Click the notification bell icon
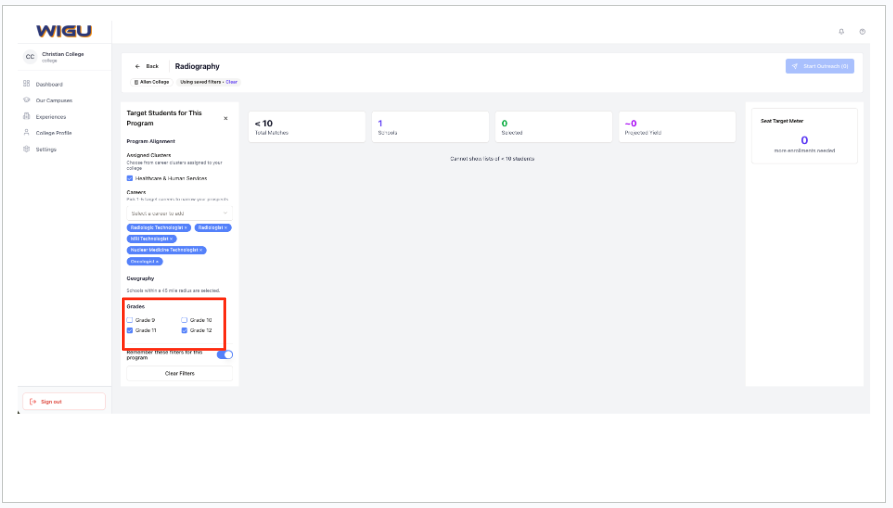This screenshot has height=508, width=893. (x=841, y=32)
